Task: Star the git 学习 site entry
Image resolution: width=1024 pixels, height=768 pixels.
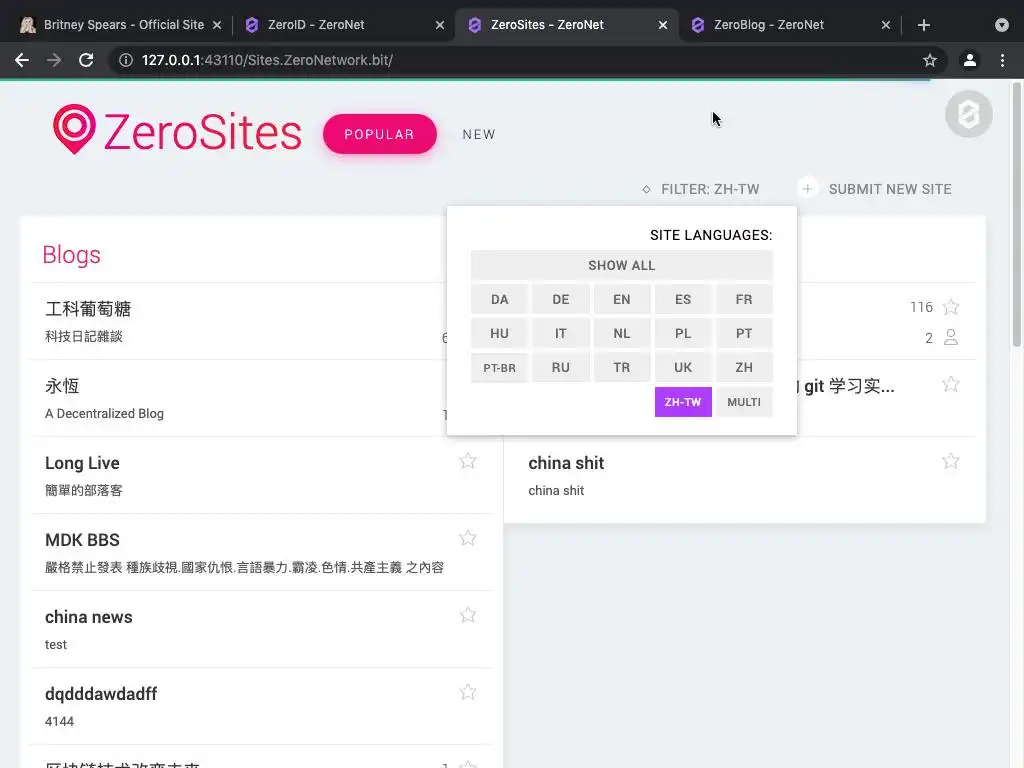Action: point(951,384)
